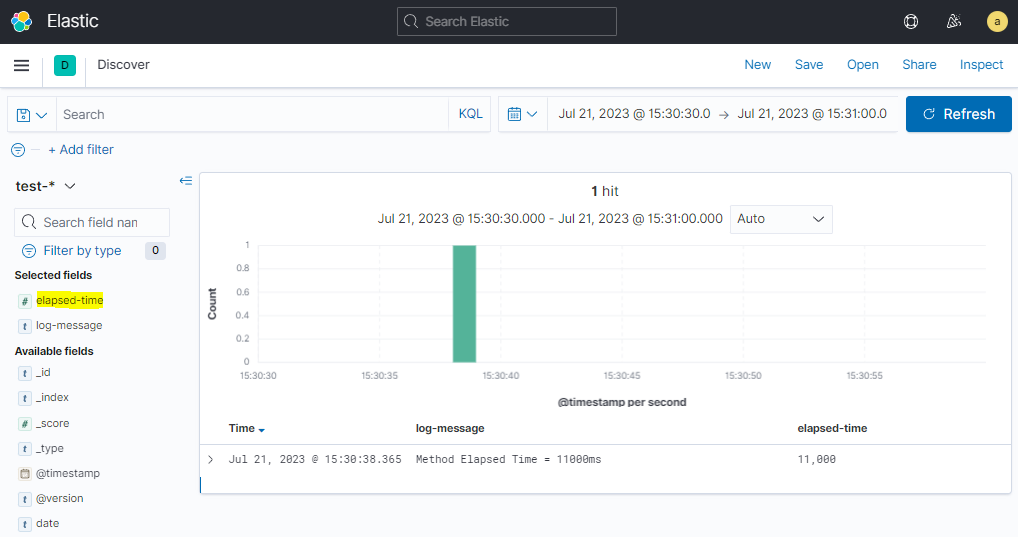Select the _type available field
This screenshot has height=537, width=1018.
coord(49,448)
